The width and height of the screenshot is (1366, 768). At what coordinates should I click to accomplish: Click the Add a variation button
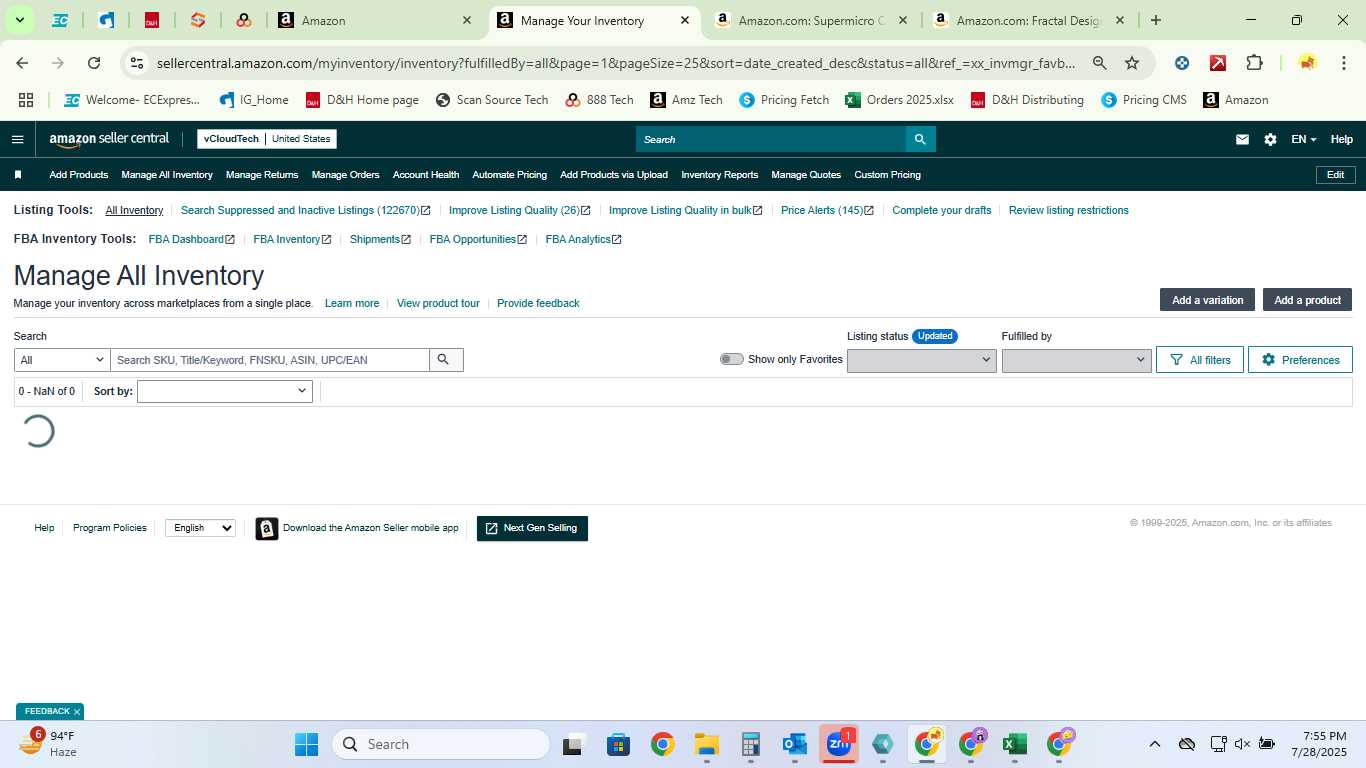[1207, 300]
